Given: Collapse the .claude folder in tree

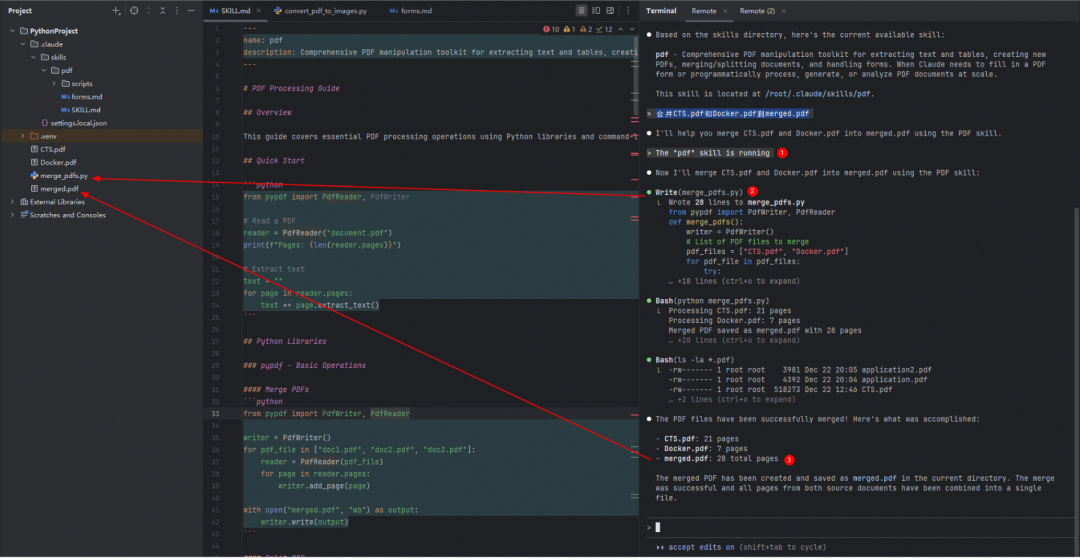Looking at the screenshot, I should pyautogui.click(x=22, y=44).
